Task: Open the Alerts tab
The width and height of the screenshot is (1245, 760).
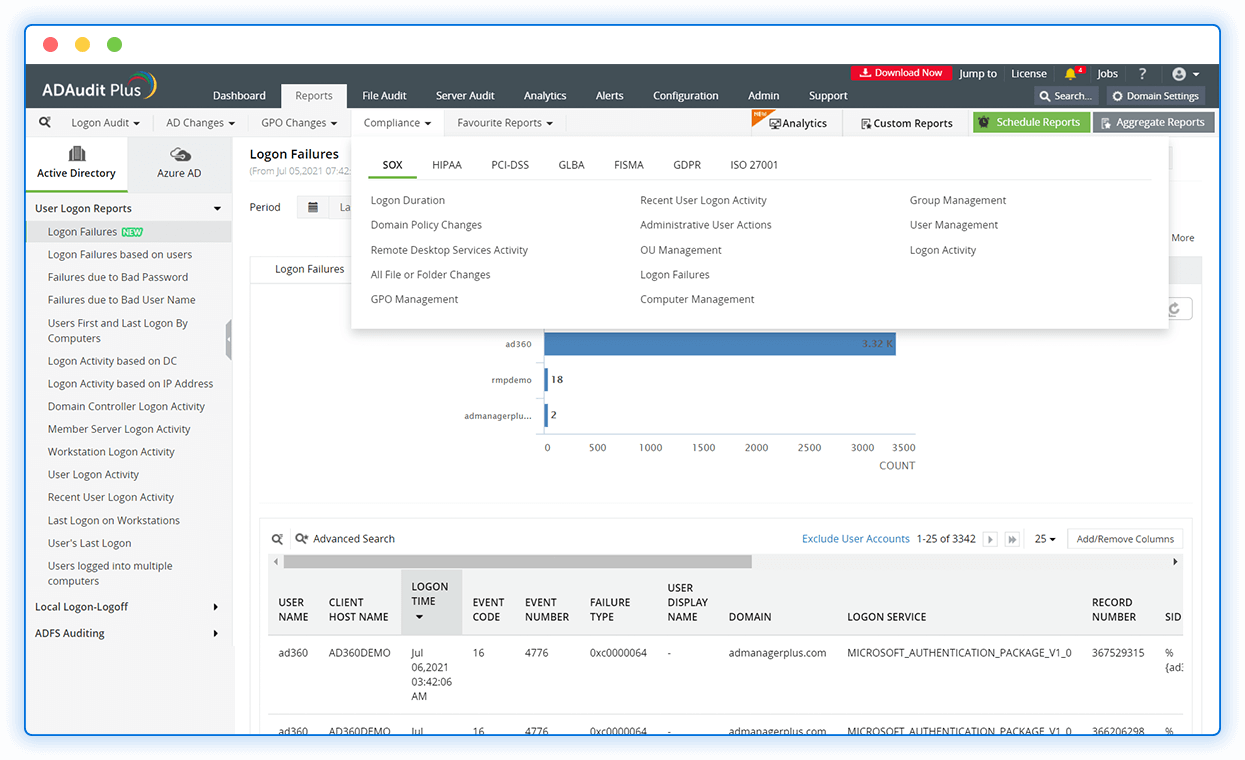Action: tap(609, 96)
